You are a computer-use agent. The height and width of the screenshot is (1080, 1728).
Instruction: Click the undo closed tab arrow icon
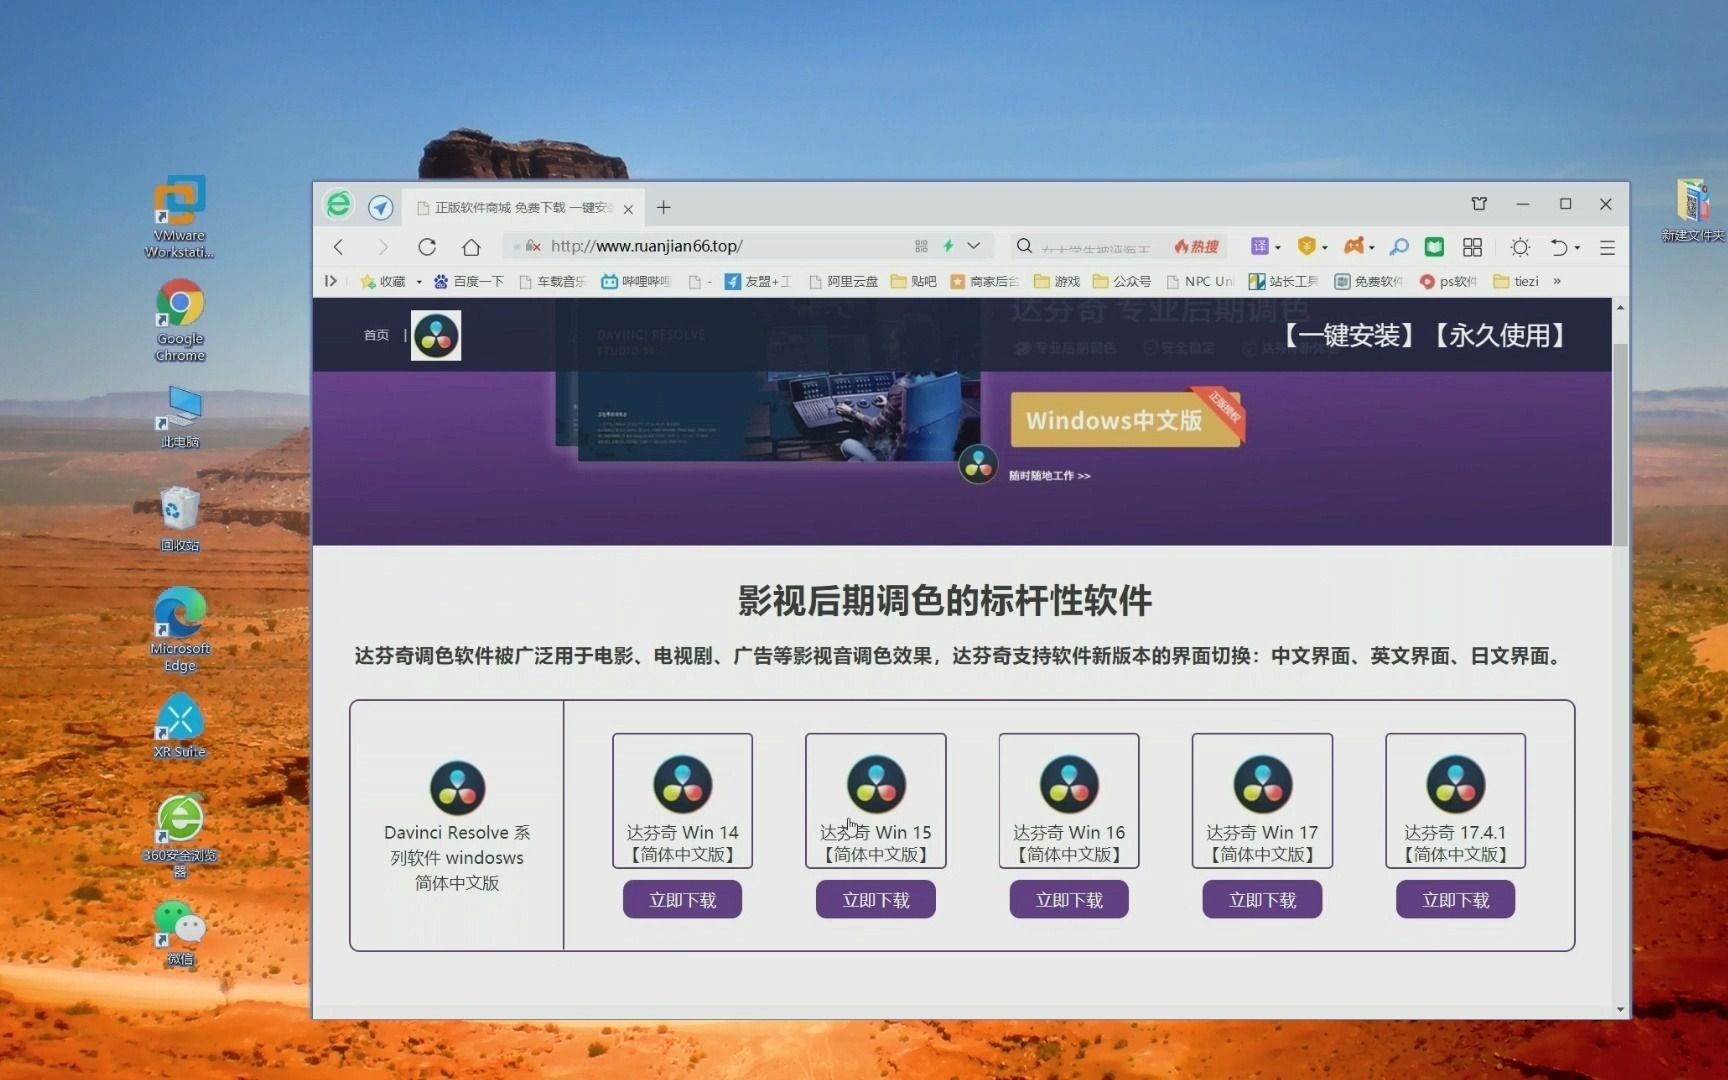click(x=1559, y=246)
